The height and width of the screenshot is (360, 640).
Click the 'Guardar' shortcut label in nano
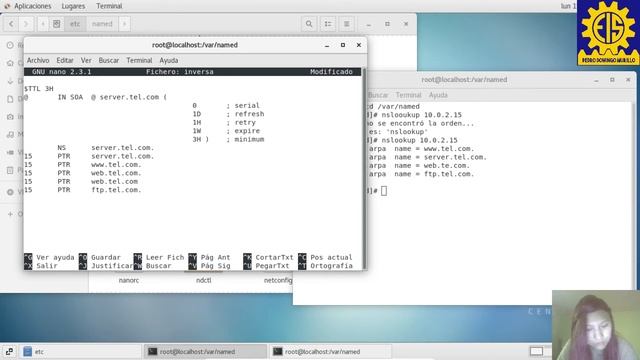pyautogui.click(x=106, y=258)
